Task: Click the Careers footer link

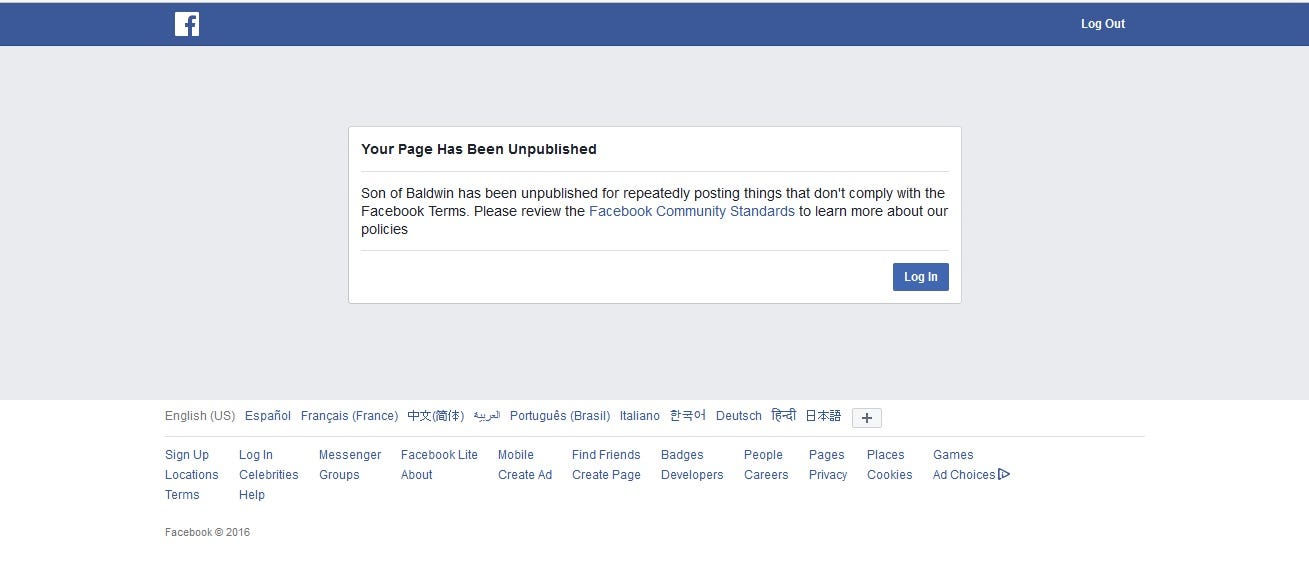Action: [766, 475]
